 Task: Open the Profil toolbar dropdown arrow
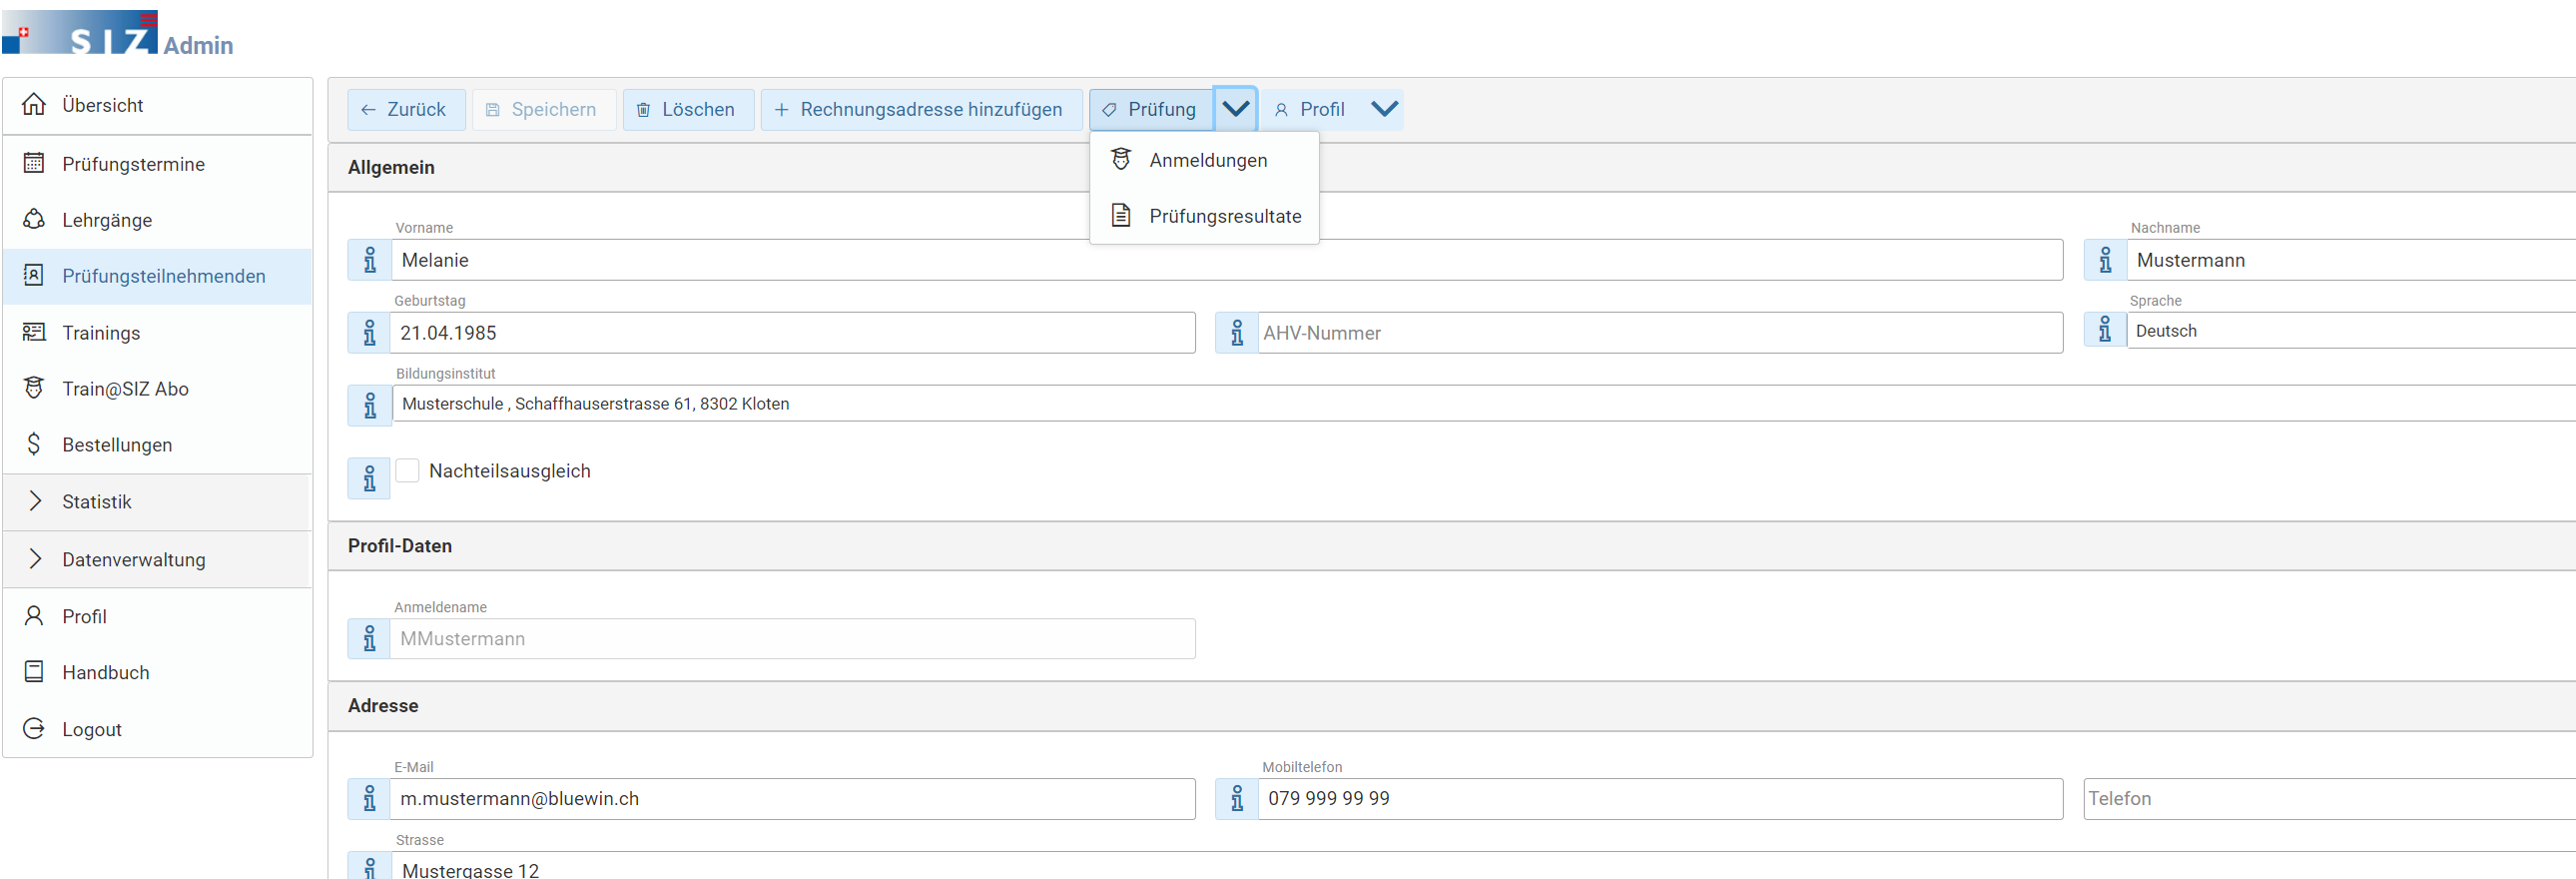(x=1384, y=109)
